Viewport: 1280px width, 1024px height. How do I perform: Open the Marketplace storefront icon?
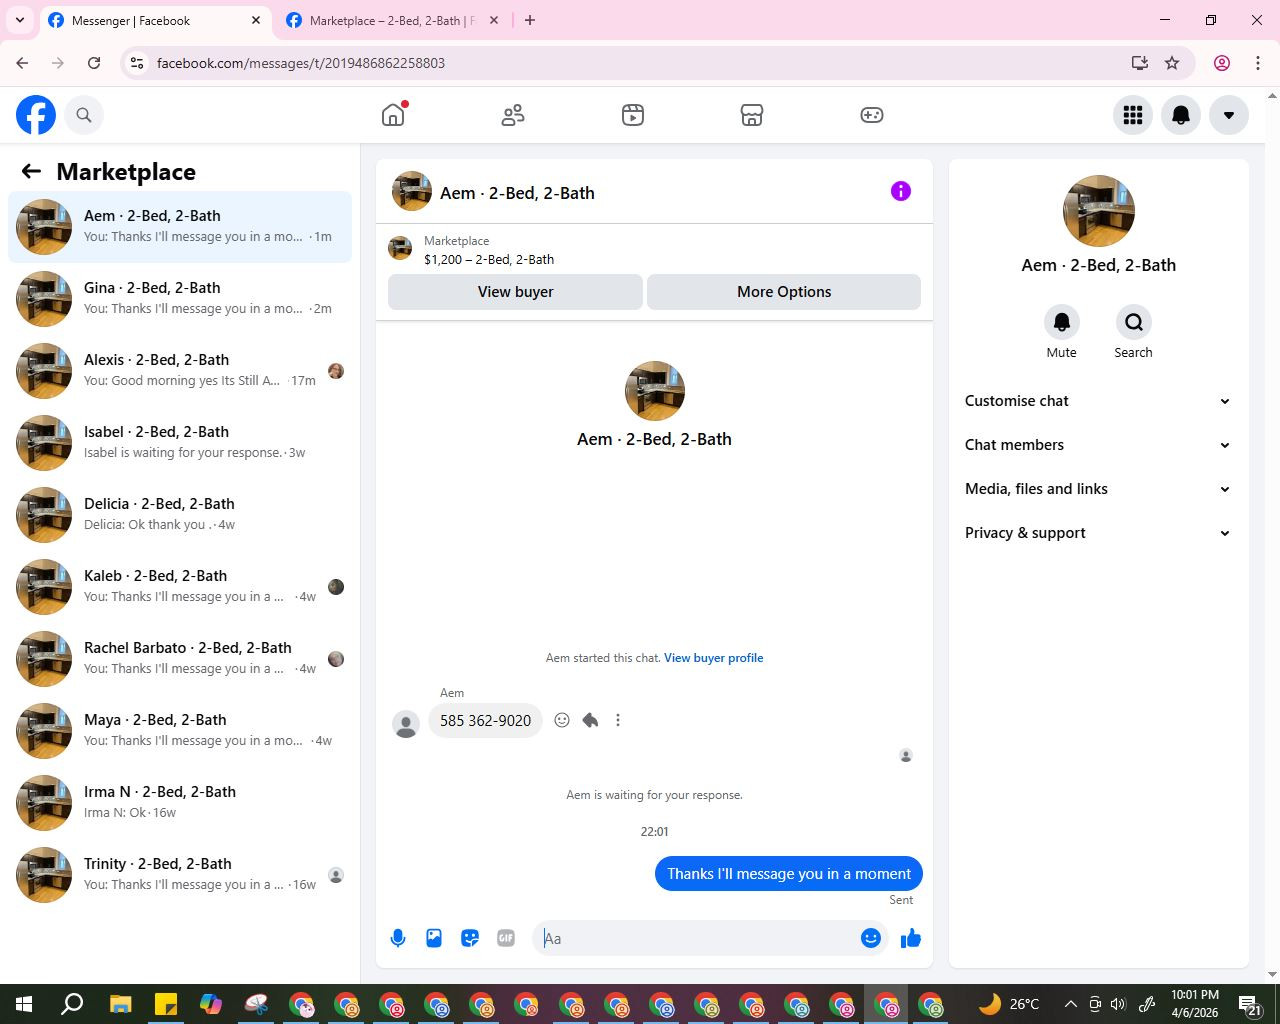click(x=752, y=115)
